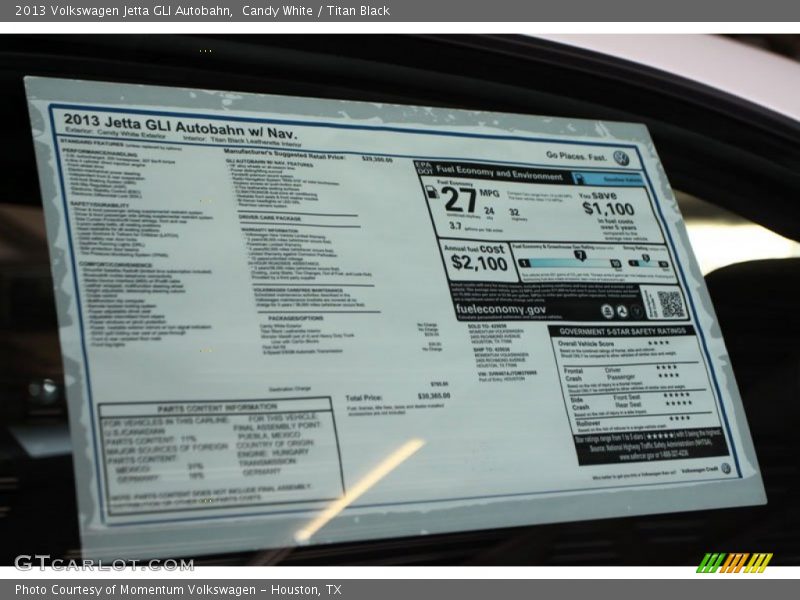
Task: Click the fuel pump icon beside 27 MPG
Action: (431, 192)
